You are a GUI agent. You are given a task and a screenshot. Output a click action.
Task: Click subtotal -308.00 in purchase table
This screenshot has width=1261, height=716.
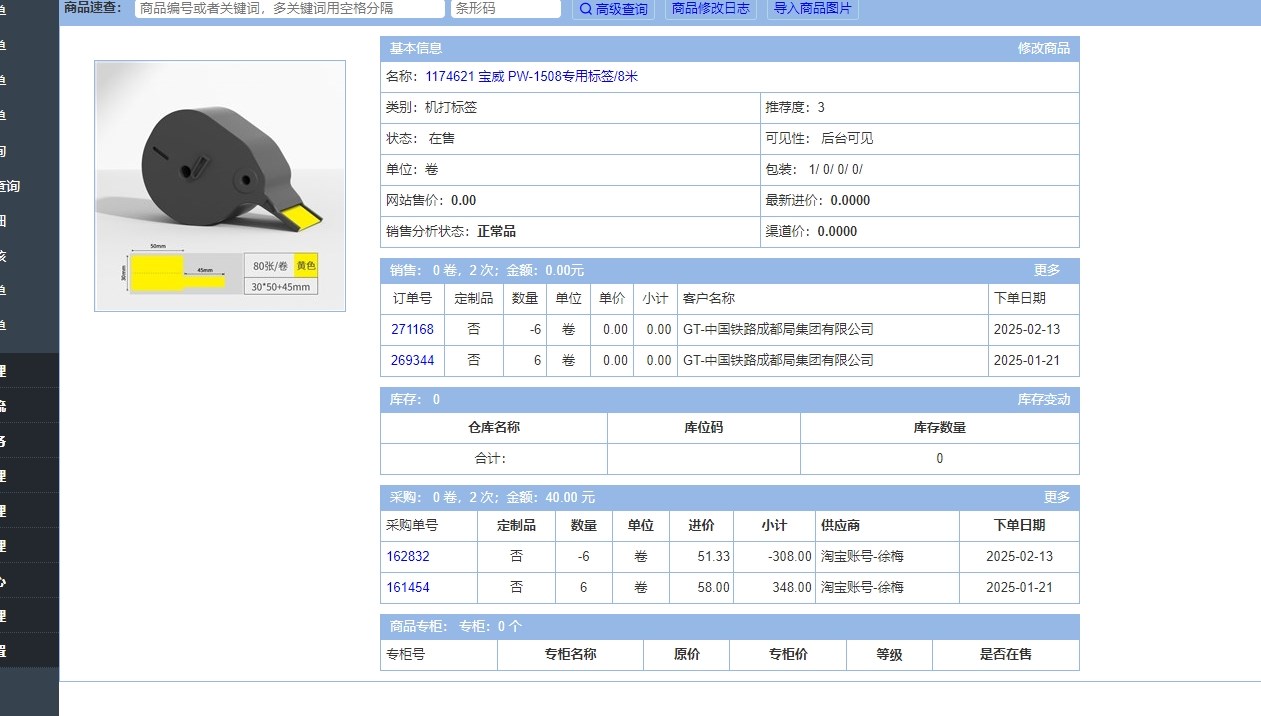coord(789,556)
